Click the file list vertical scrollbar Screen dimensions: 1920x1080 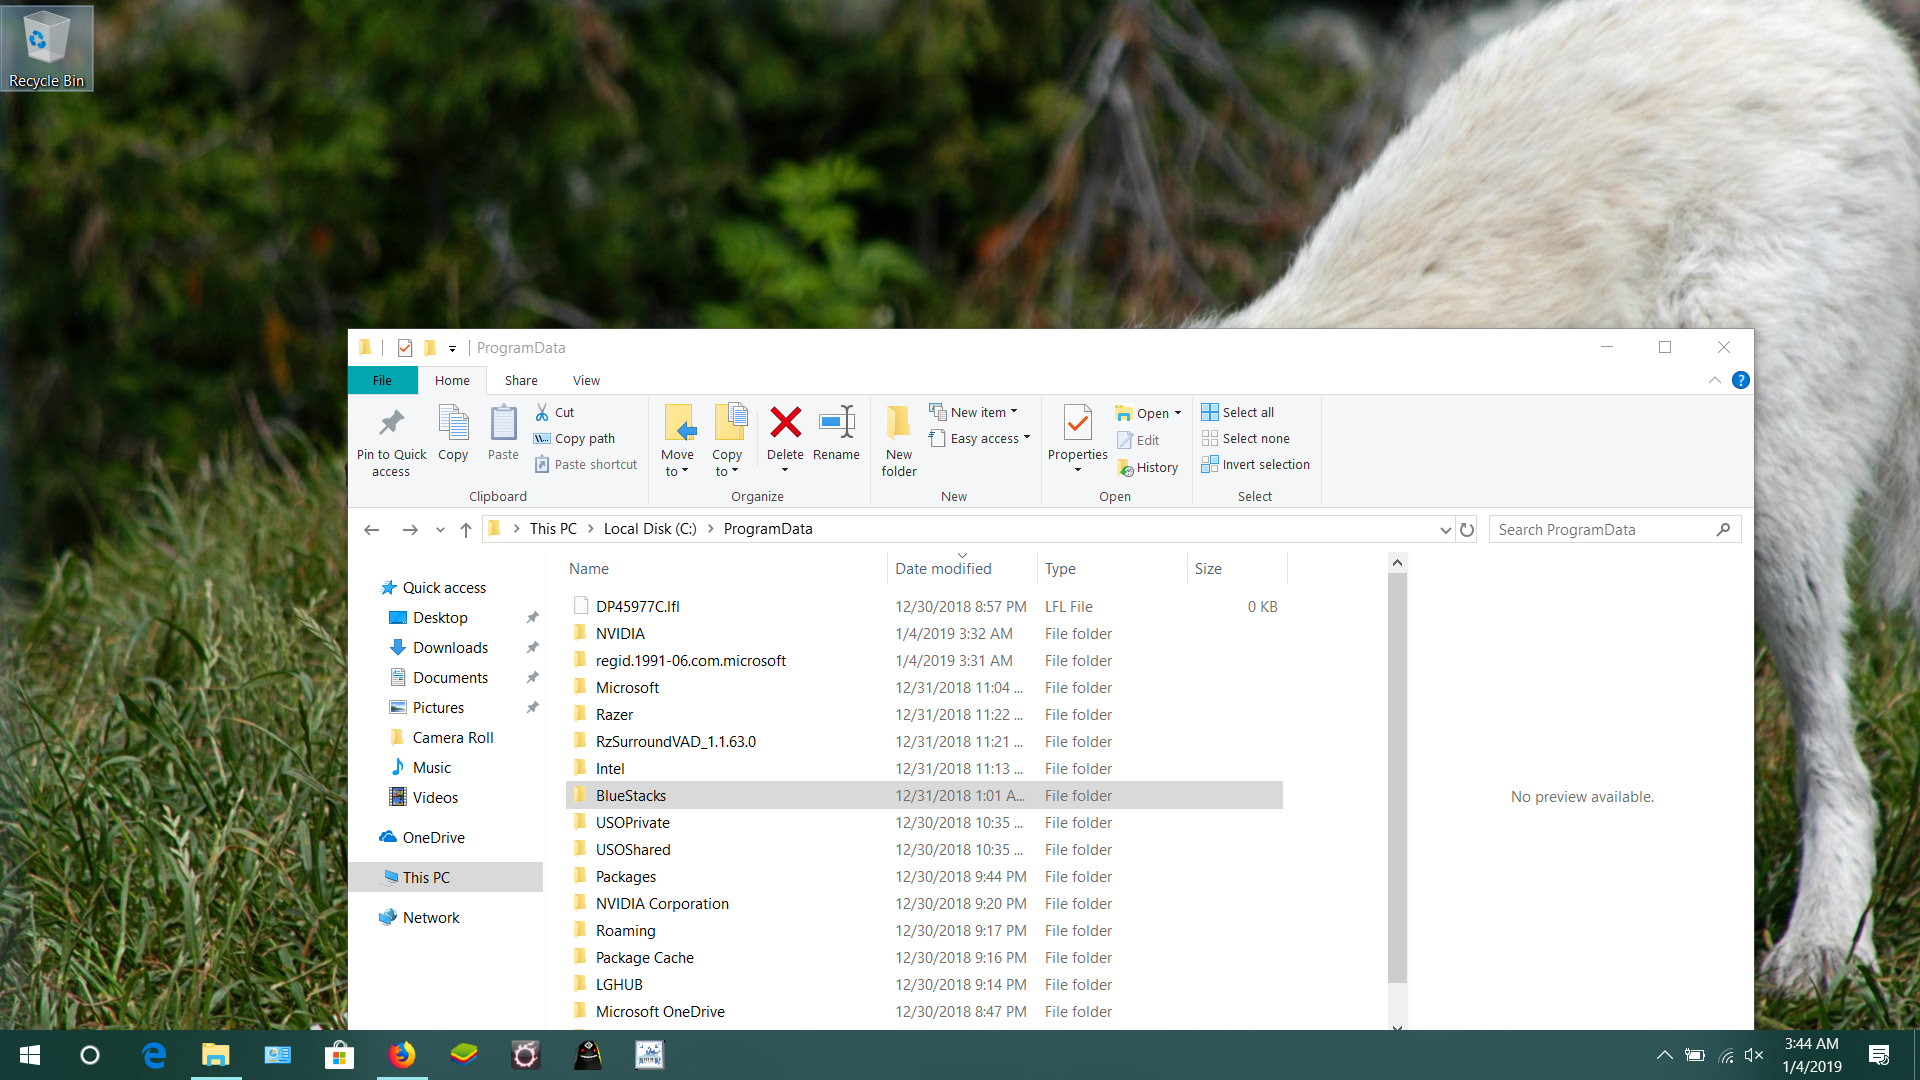click(x=1397, y=780)
